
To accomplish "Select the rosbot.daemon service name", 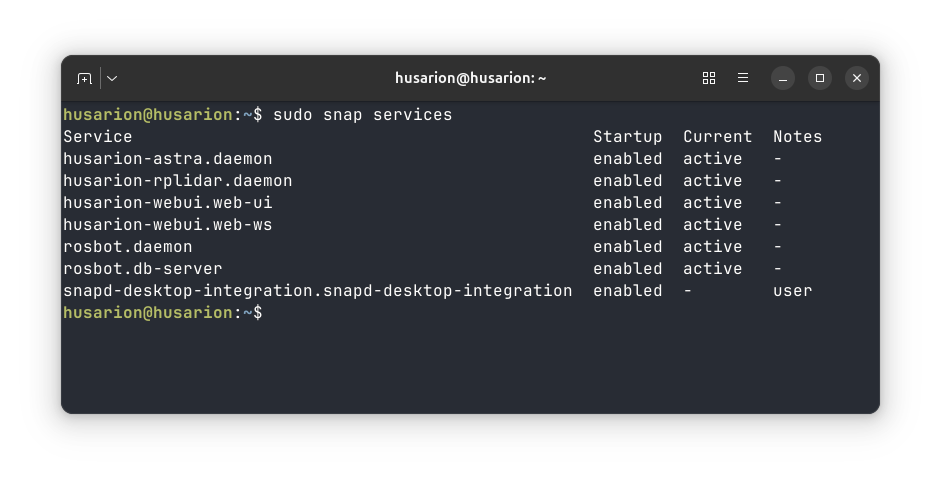I will click(127, 247).
